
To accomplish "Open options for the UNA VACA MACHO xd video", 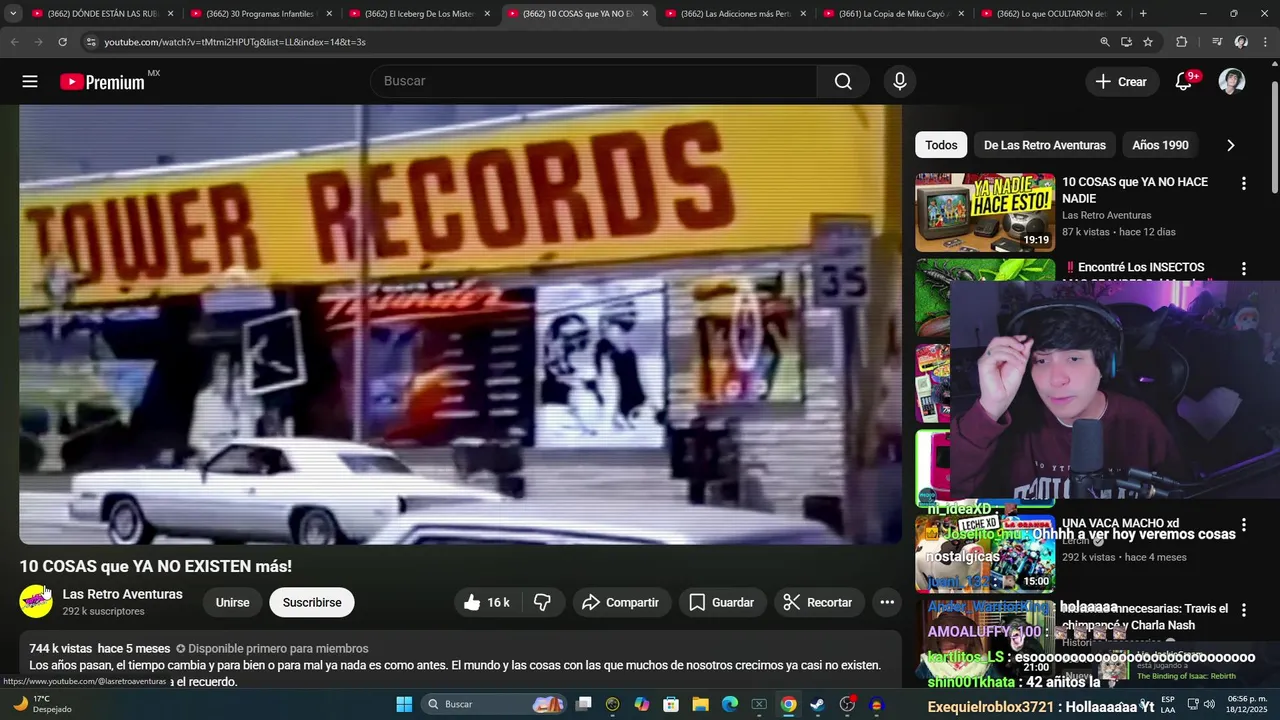I will (1244, 525).
